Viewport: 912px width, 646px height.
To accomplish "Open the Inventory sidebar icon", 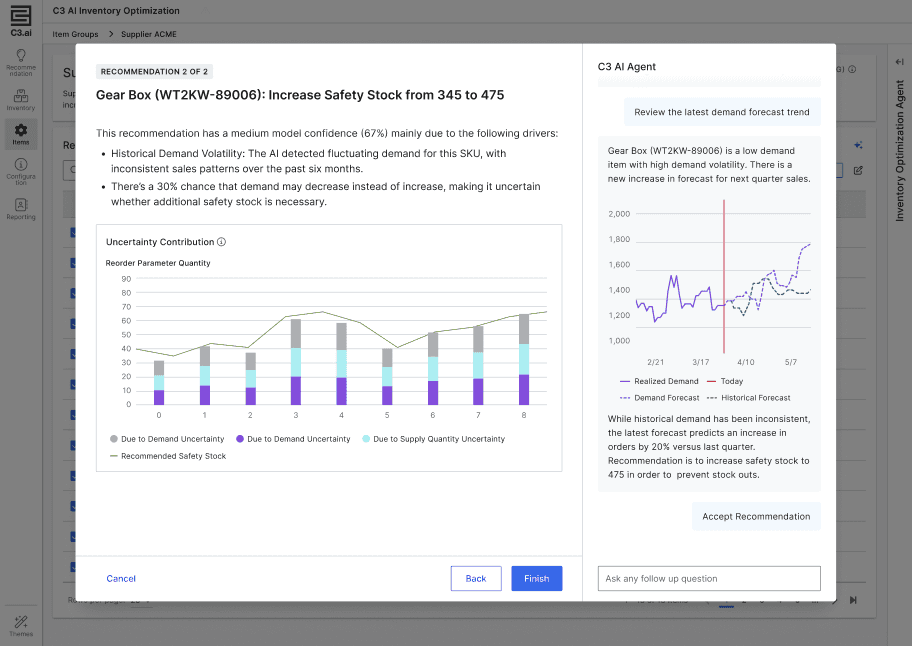I will click(x=21, y=100).
